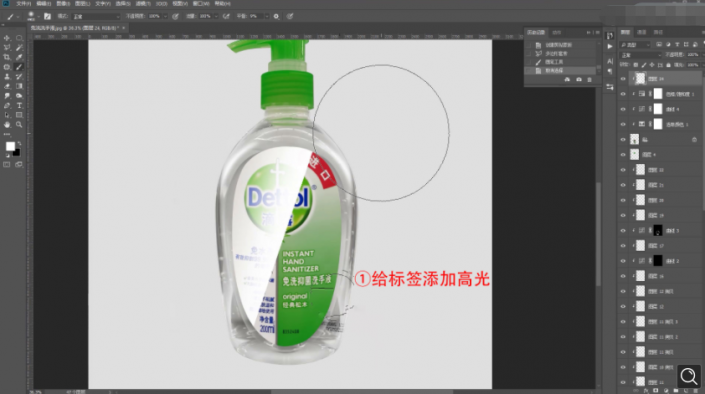Toggle visibility of 曲线 3 layer
Viewport: 705px width, 394px height.
(623, 231)
